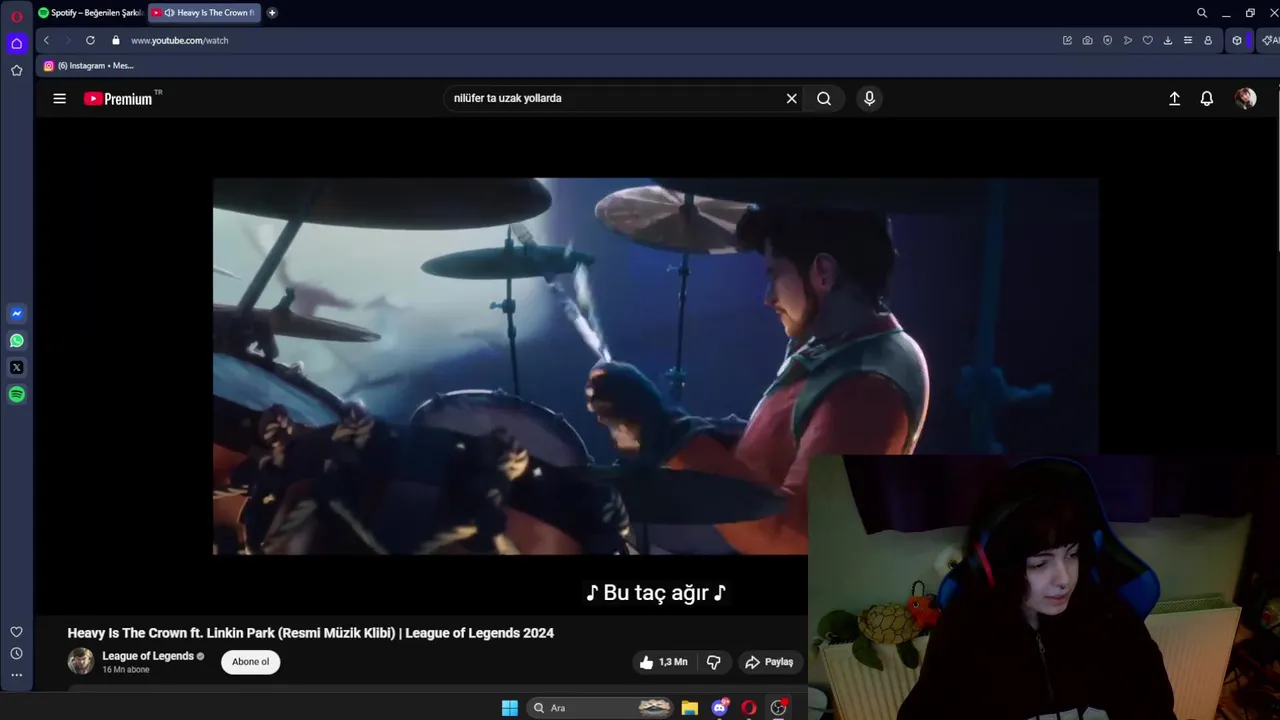Open the sidebar three-dots setup menu

tap(16, 675)
